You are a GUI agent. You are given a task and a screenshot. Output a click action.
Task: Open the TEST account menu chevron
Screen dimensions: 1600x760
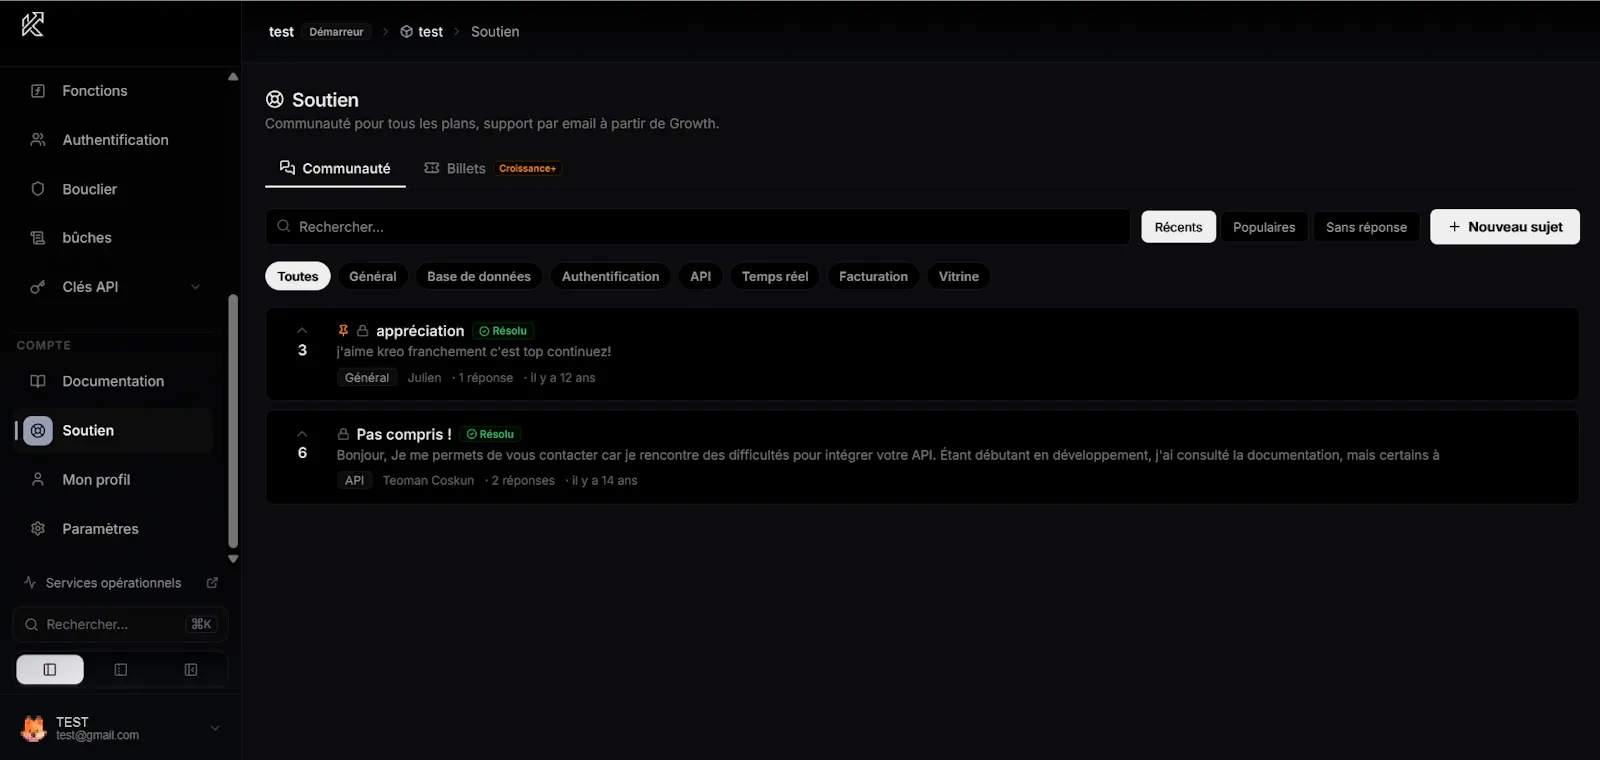(x=215, y=728)
